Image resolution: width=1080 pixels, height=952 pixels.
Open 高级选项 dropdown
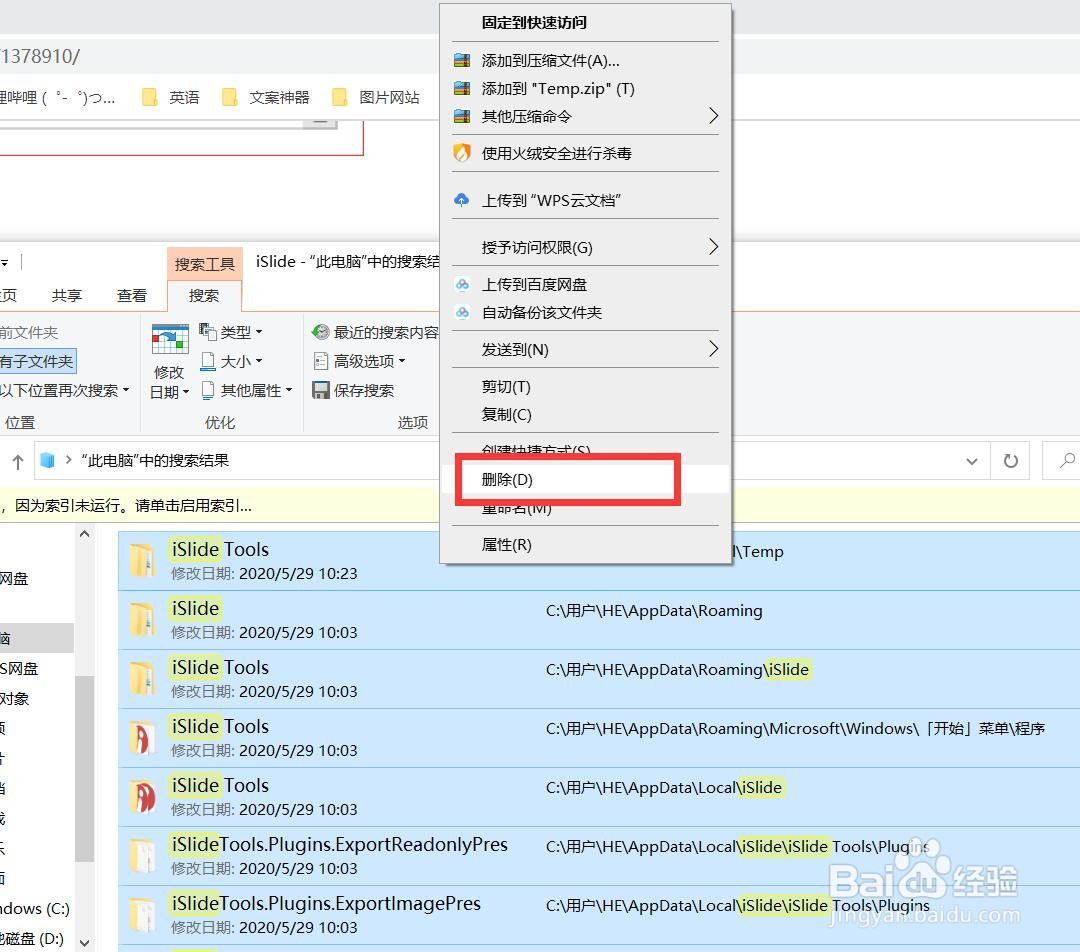click(360, 361)
